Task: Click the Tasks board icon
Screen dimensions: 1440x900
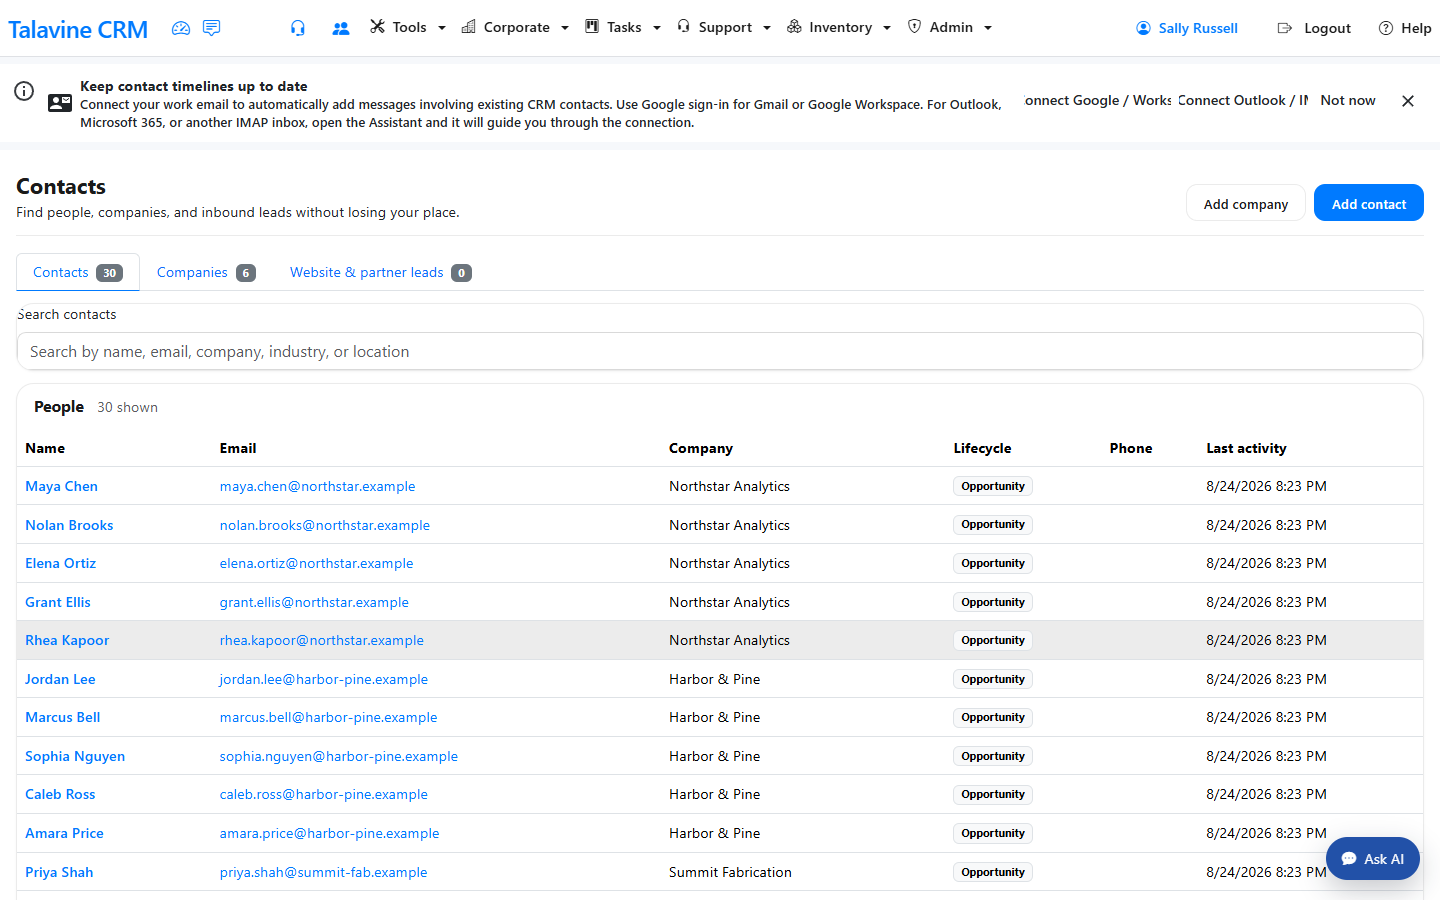Action: [592, 27]
